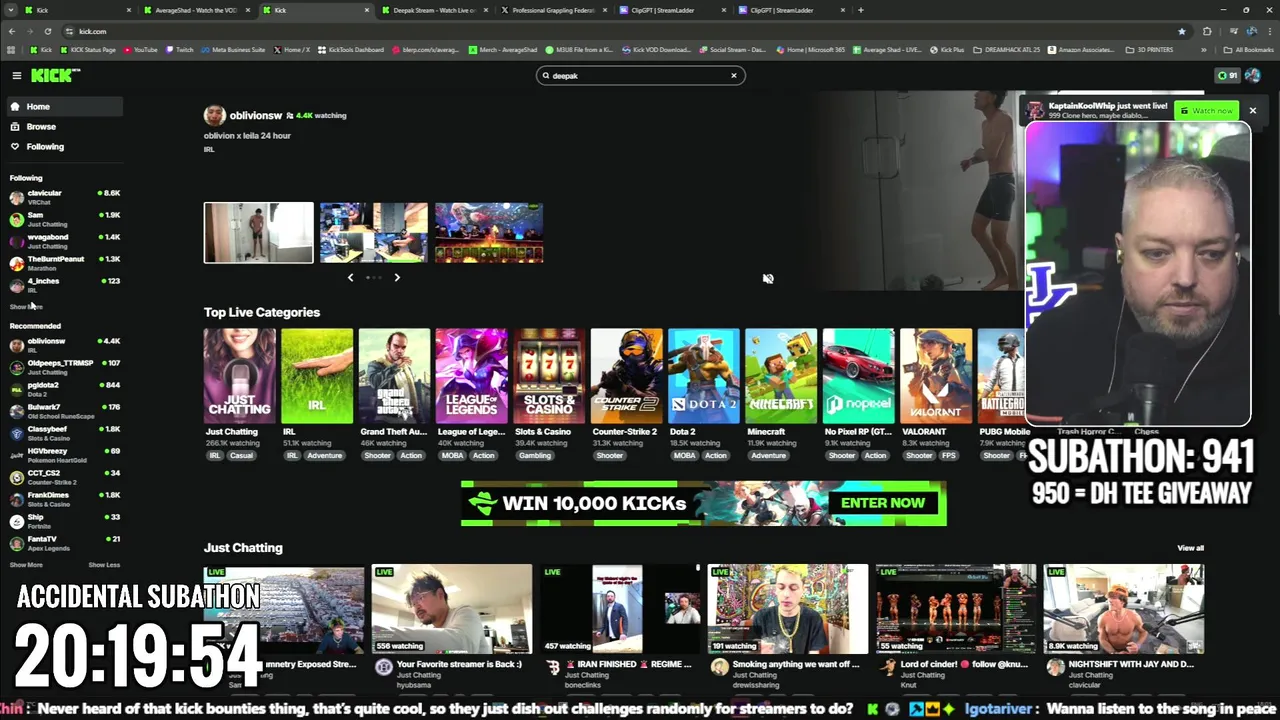The width and height of the screenshot is (1280, 720).
Task: Go to next featured carousel slide
Action: pos(397,277)
